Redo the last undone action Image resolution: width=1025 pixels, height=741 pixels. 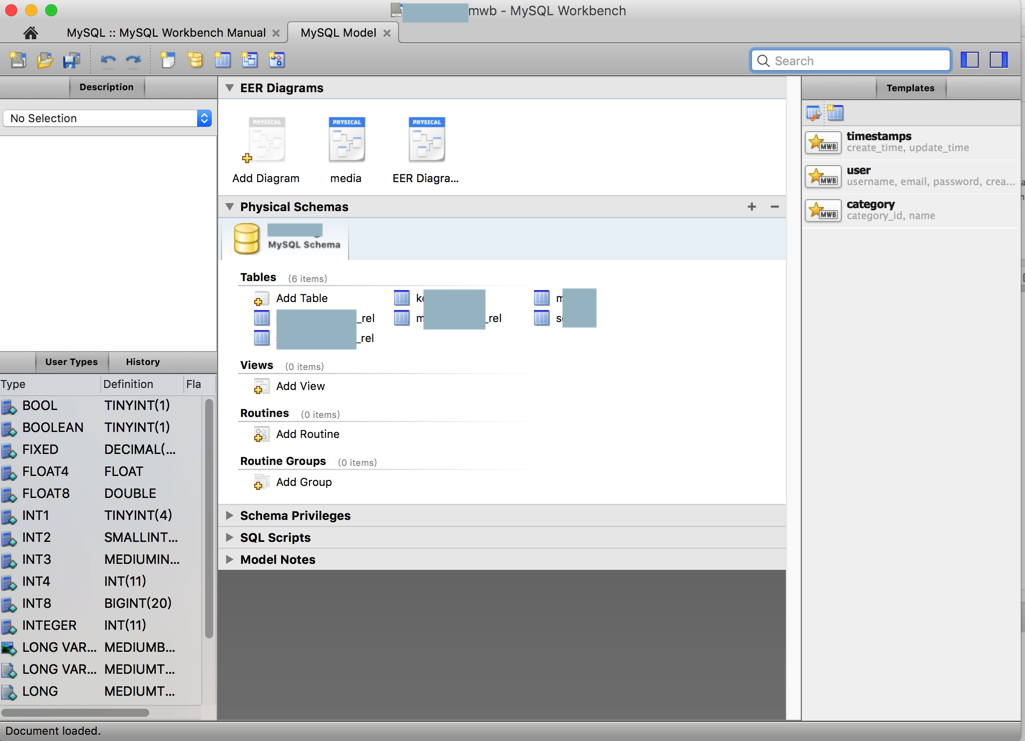pos(133,60)
